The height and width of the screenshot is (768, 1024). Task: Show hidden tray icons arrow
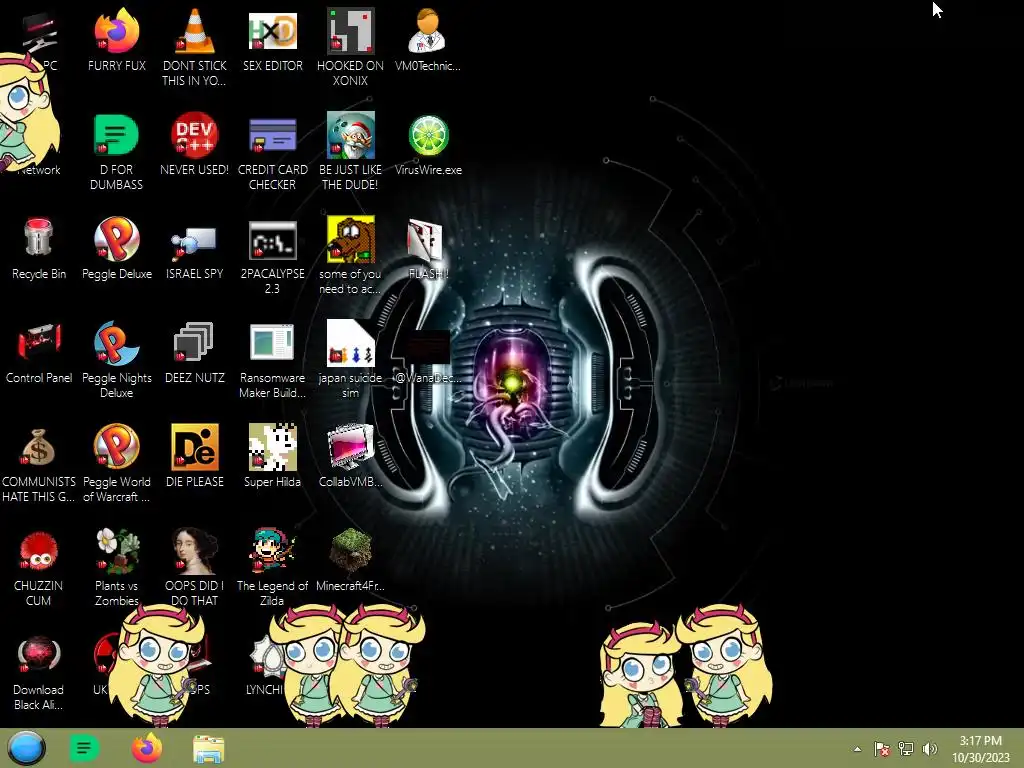(x=857, y=749)
